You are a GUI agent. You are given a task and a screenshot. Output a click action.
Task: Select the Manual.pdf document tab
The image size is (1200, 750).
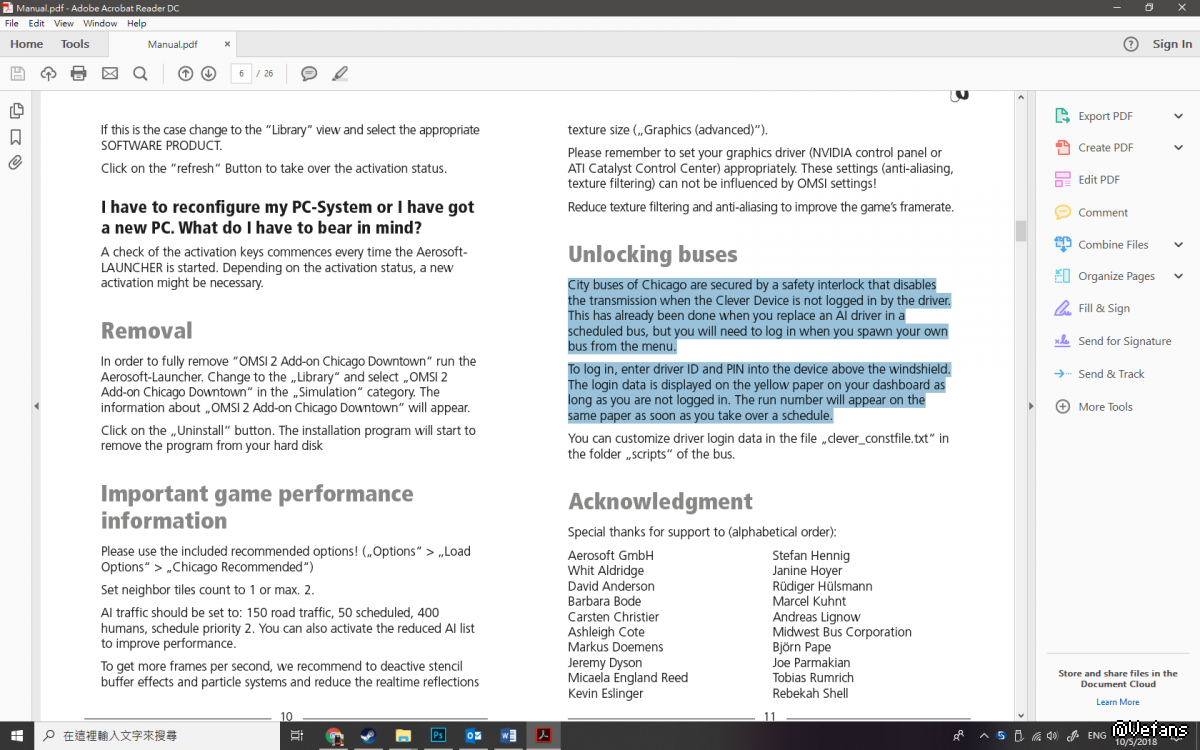click(172, 45)
